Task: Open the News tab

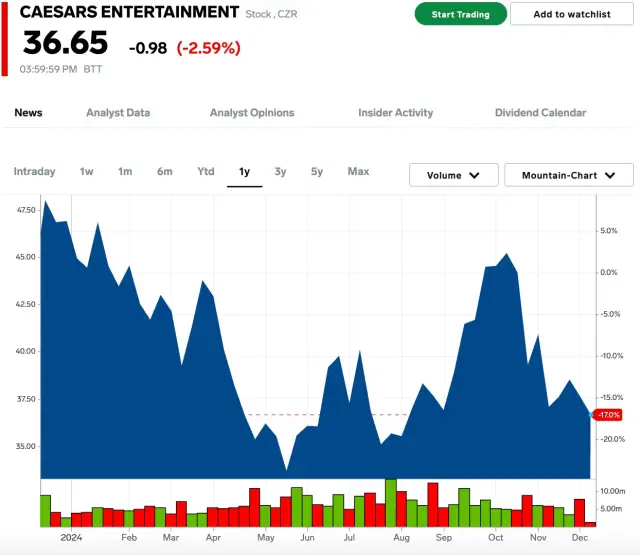Action: click(28, 113)
